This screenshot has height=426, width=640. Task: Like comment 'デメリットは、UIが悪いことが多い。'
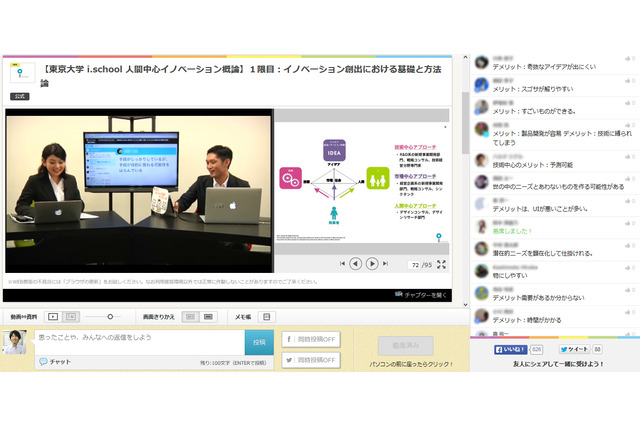tap(630, 201)
